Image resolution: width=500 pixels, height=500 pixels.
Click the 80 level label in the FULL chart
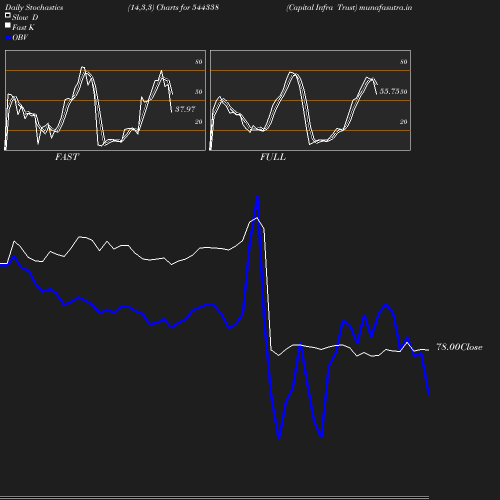pyautogui.click(x=404, y=62)
